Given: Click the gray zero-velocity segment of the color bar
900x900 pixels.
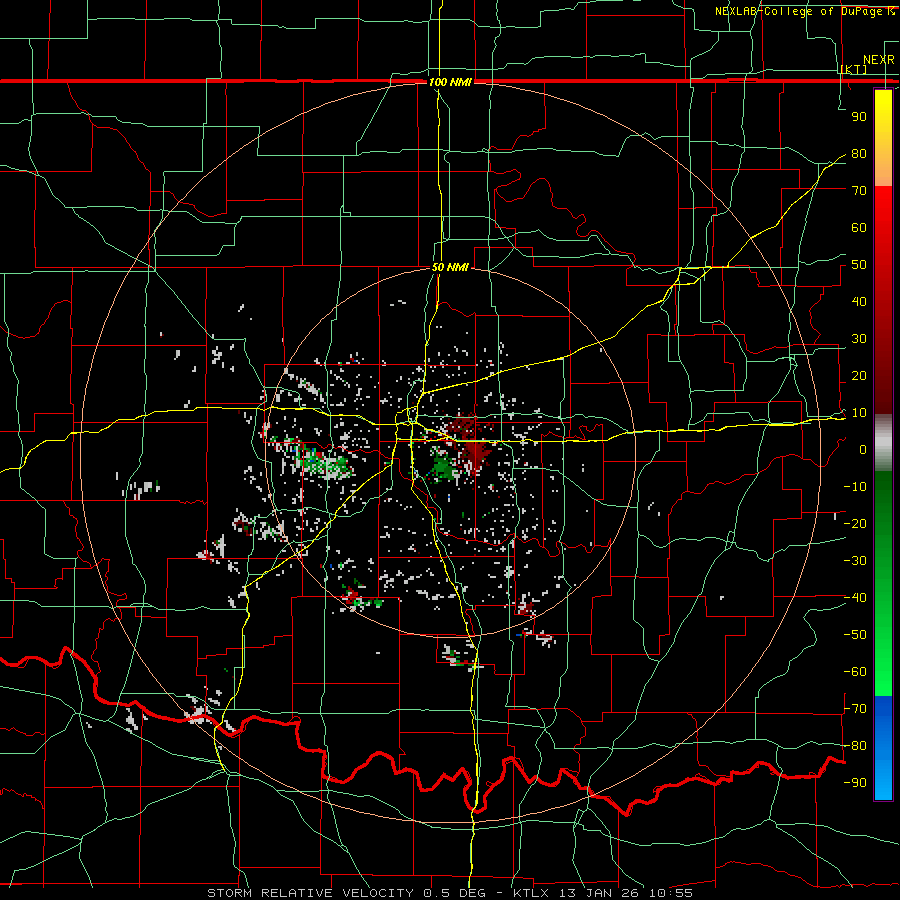Looking at the screenshot, I should point(883,443).
